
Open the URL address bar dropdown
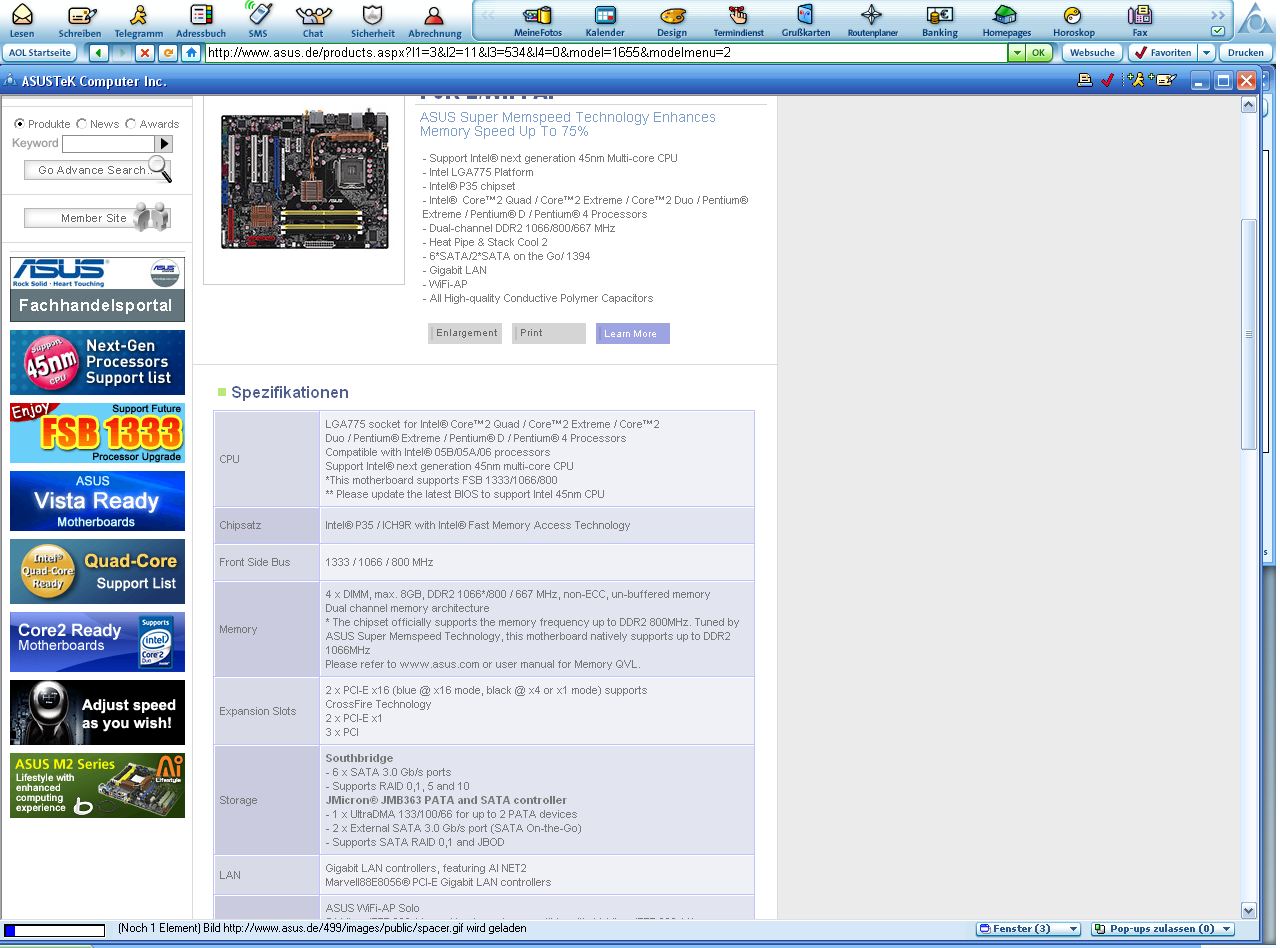[1016, 52]
